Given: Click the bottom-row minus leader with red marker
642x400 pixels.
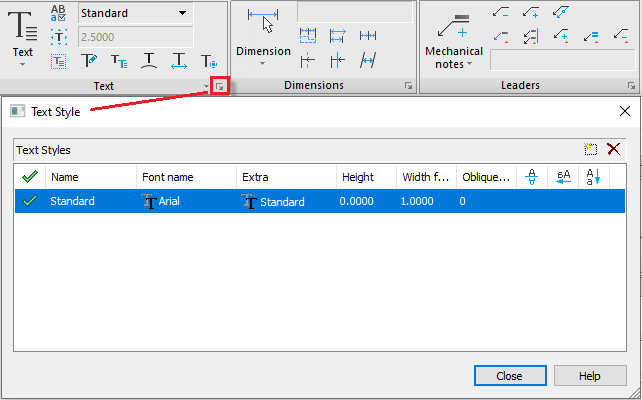Looking at the screenshot, I should click(x=621, y=36).
